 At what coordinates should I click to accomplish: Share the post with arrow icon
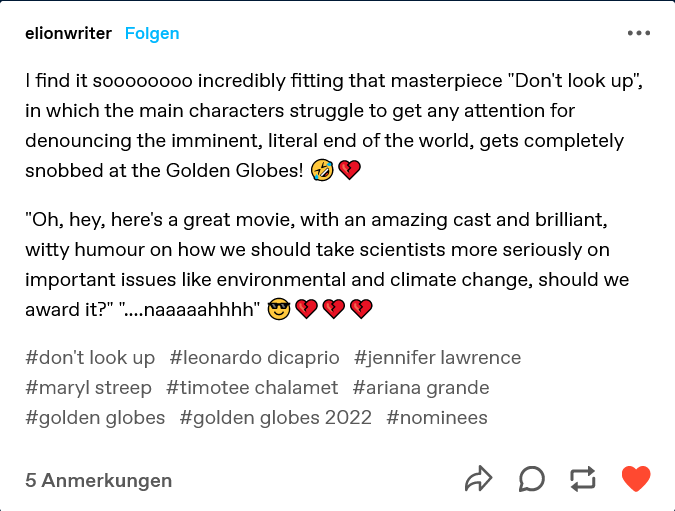pyautogui.click(x=479, y=479)
